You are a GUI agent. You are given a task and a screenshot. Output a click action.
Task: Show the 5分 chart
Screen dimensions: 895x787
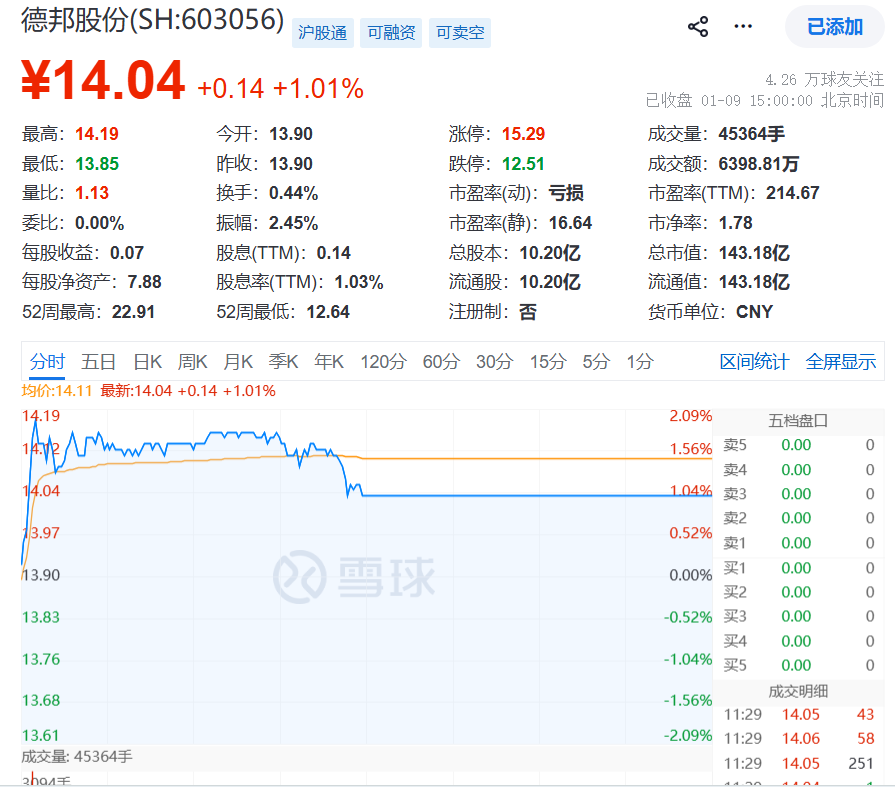pos(596,362)
